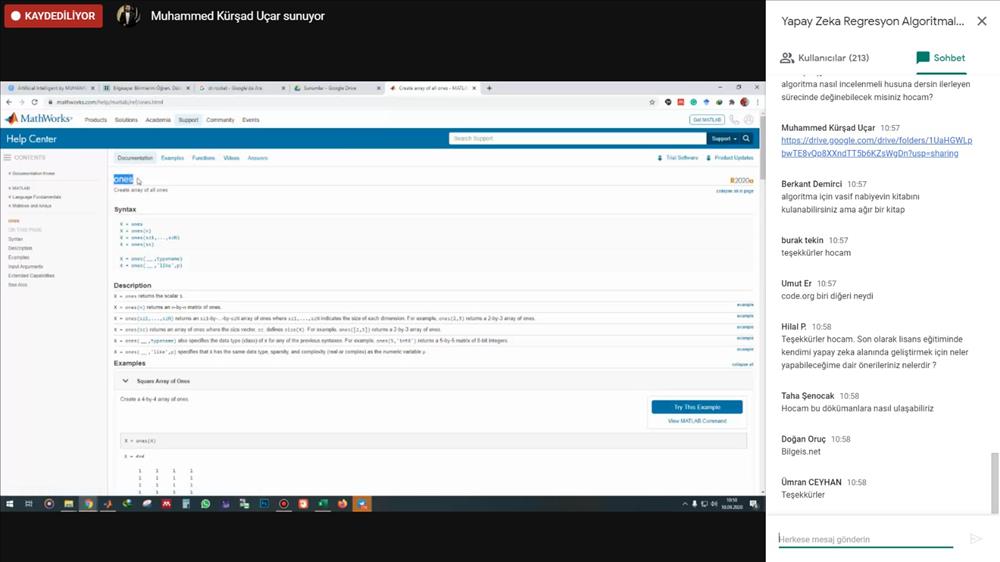
Task: Click the 'Description' entry in contents sidebar
Action: 20,248
